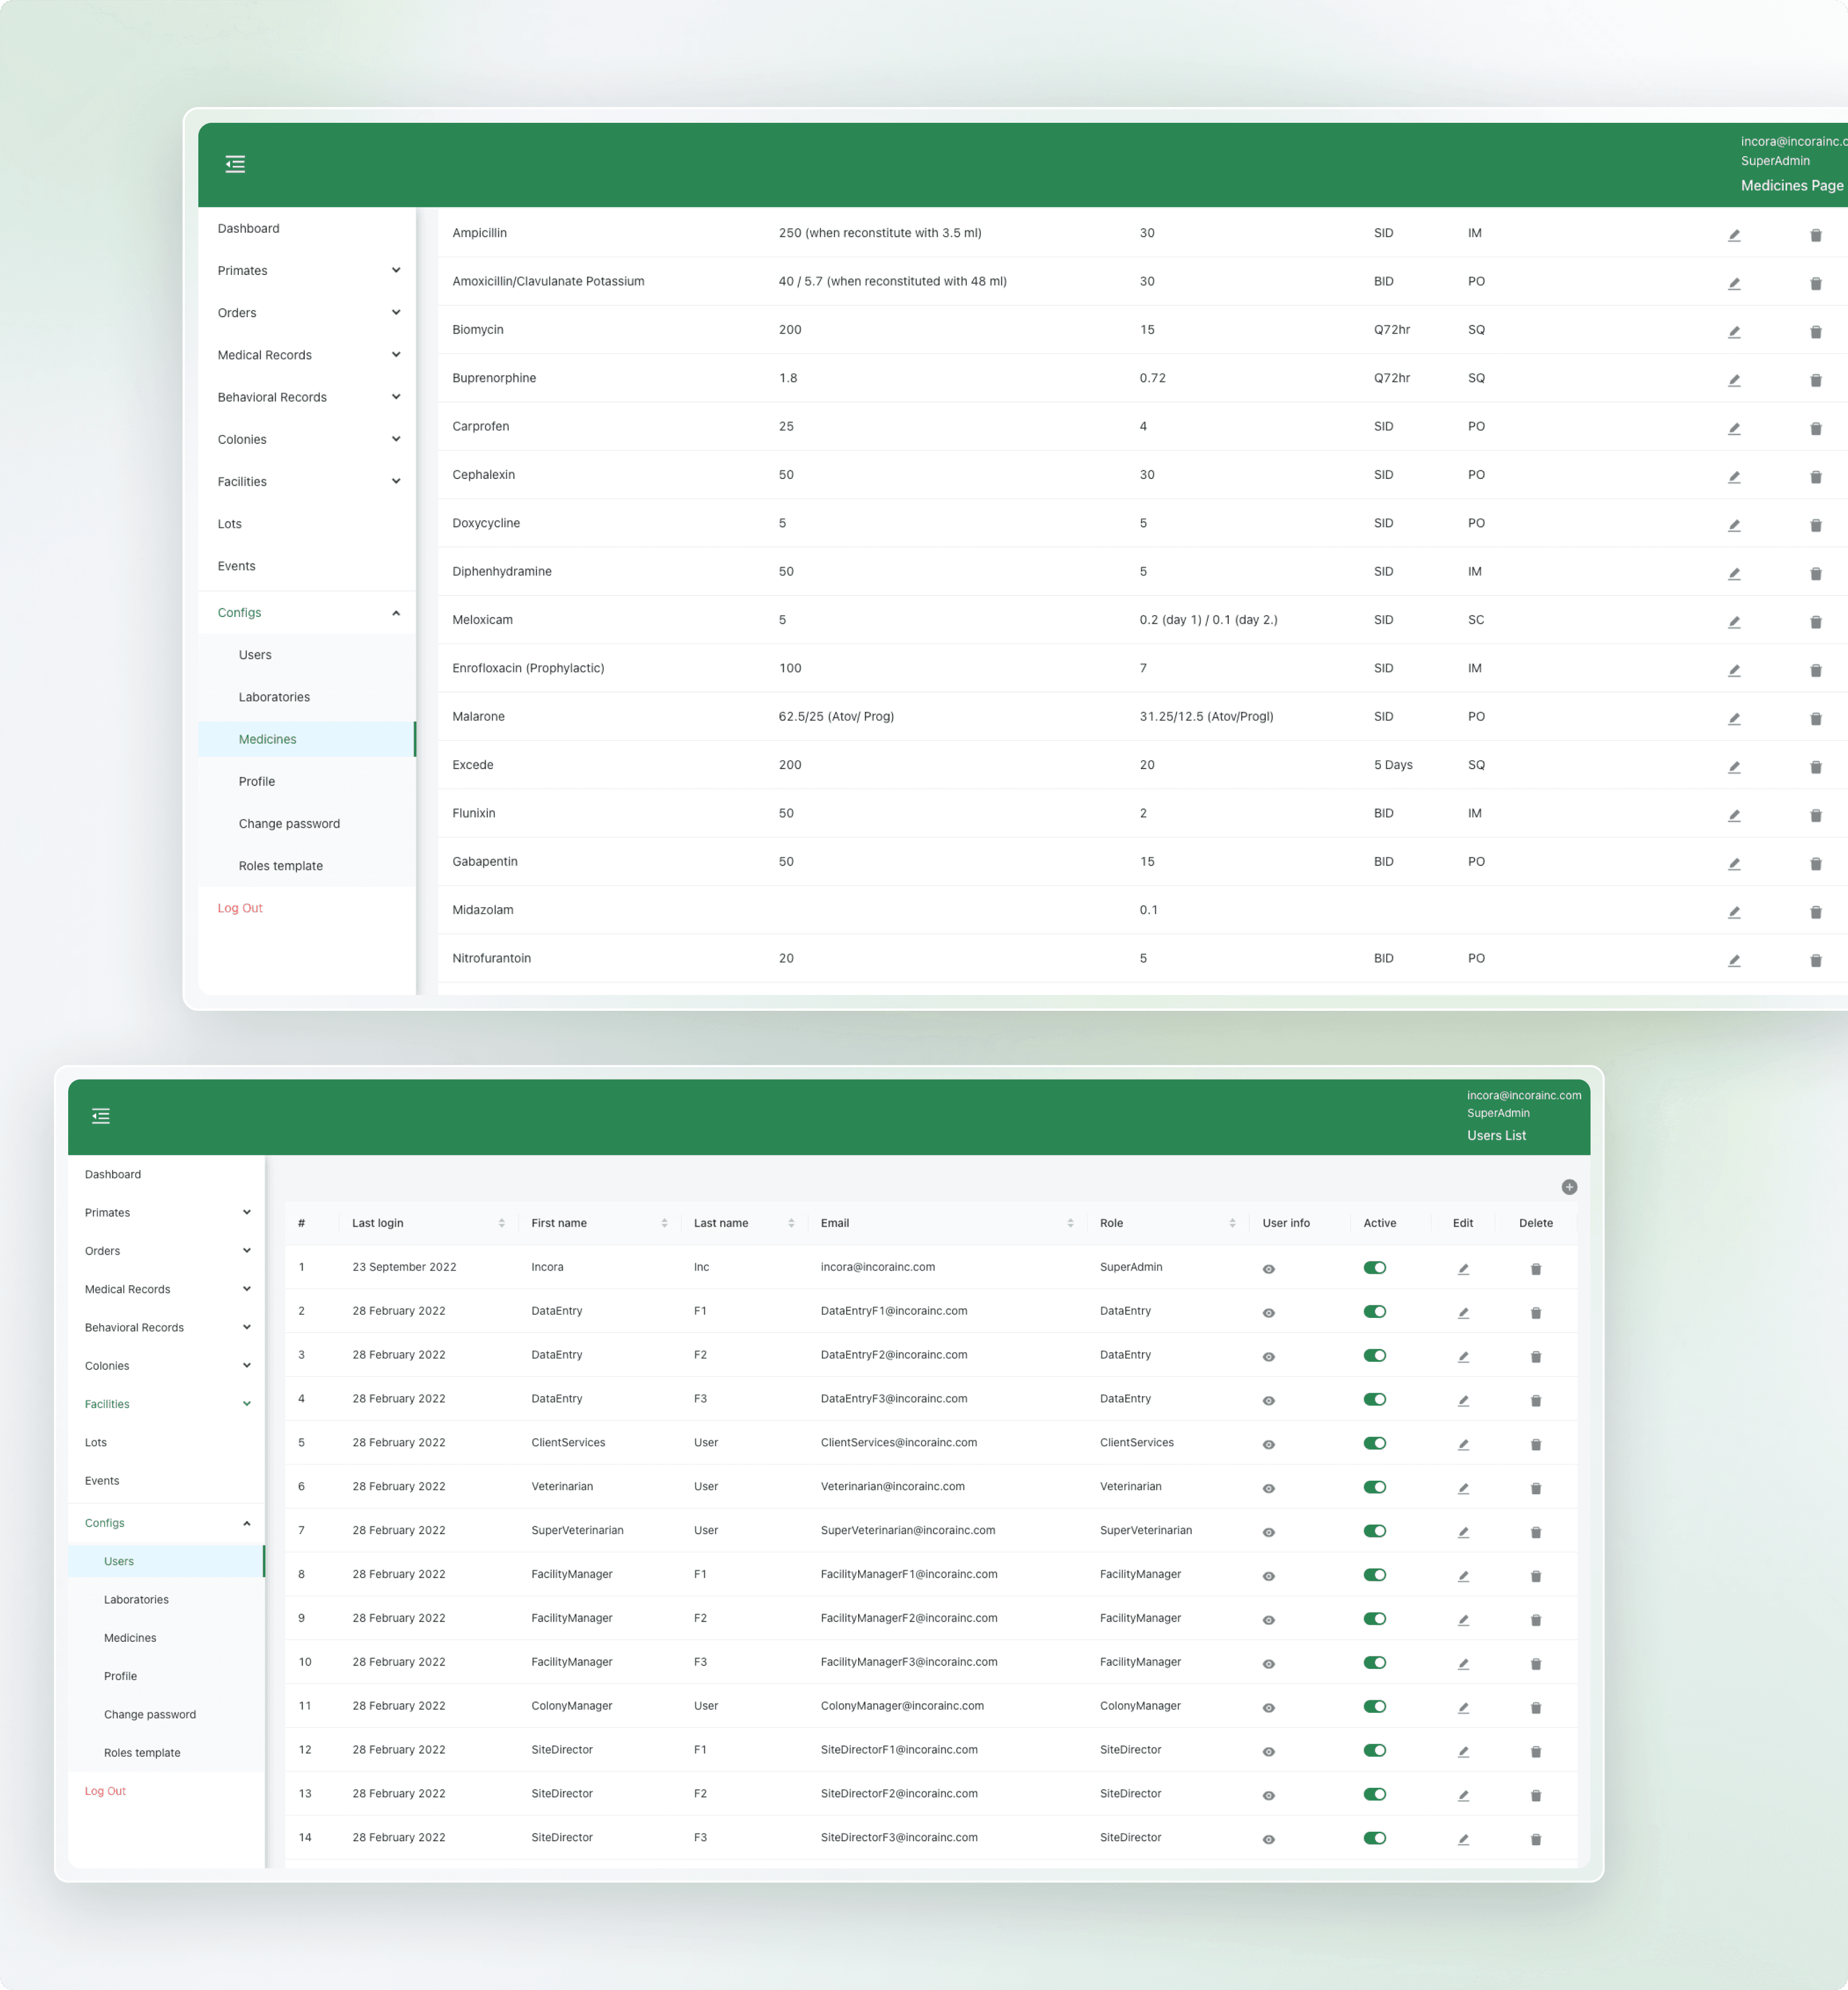Screen dimensions: 1848x1990
Task: Open Dashboard in Medicines window sidebar
Action: [249, 228]
